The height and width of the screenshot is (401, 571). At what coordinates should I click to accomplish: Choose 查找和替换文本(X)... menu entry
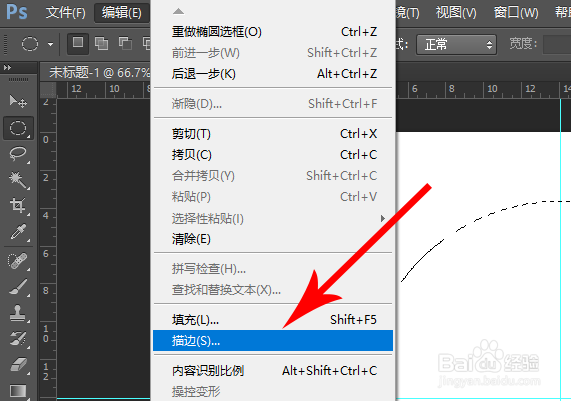coord(273,290)
